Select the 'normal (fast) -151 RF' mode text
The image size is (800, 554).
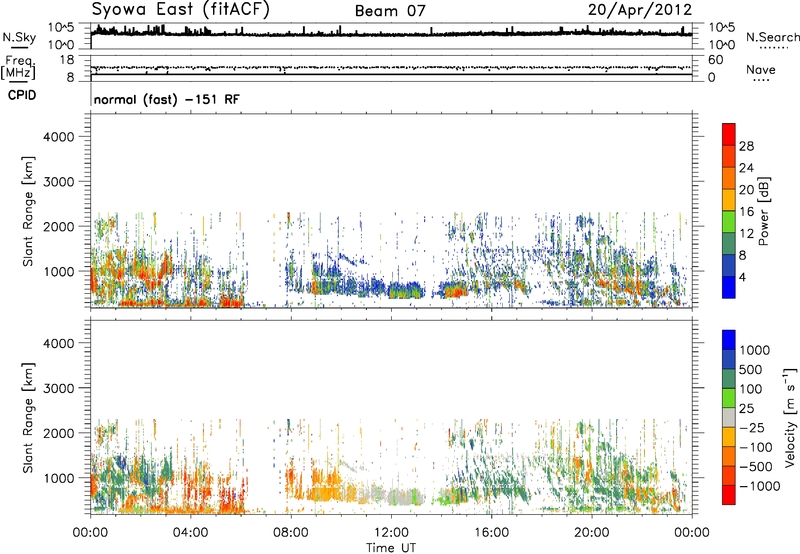click(166, 99)
